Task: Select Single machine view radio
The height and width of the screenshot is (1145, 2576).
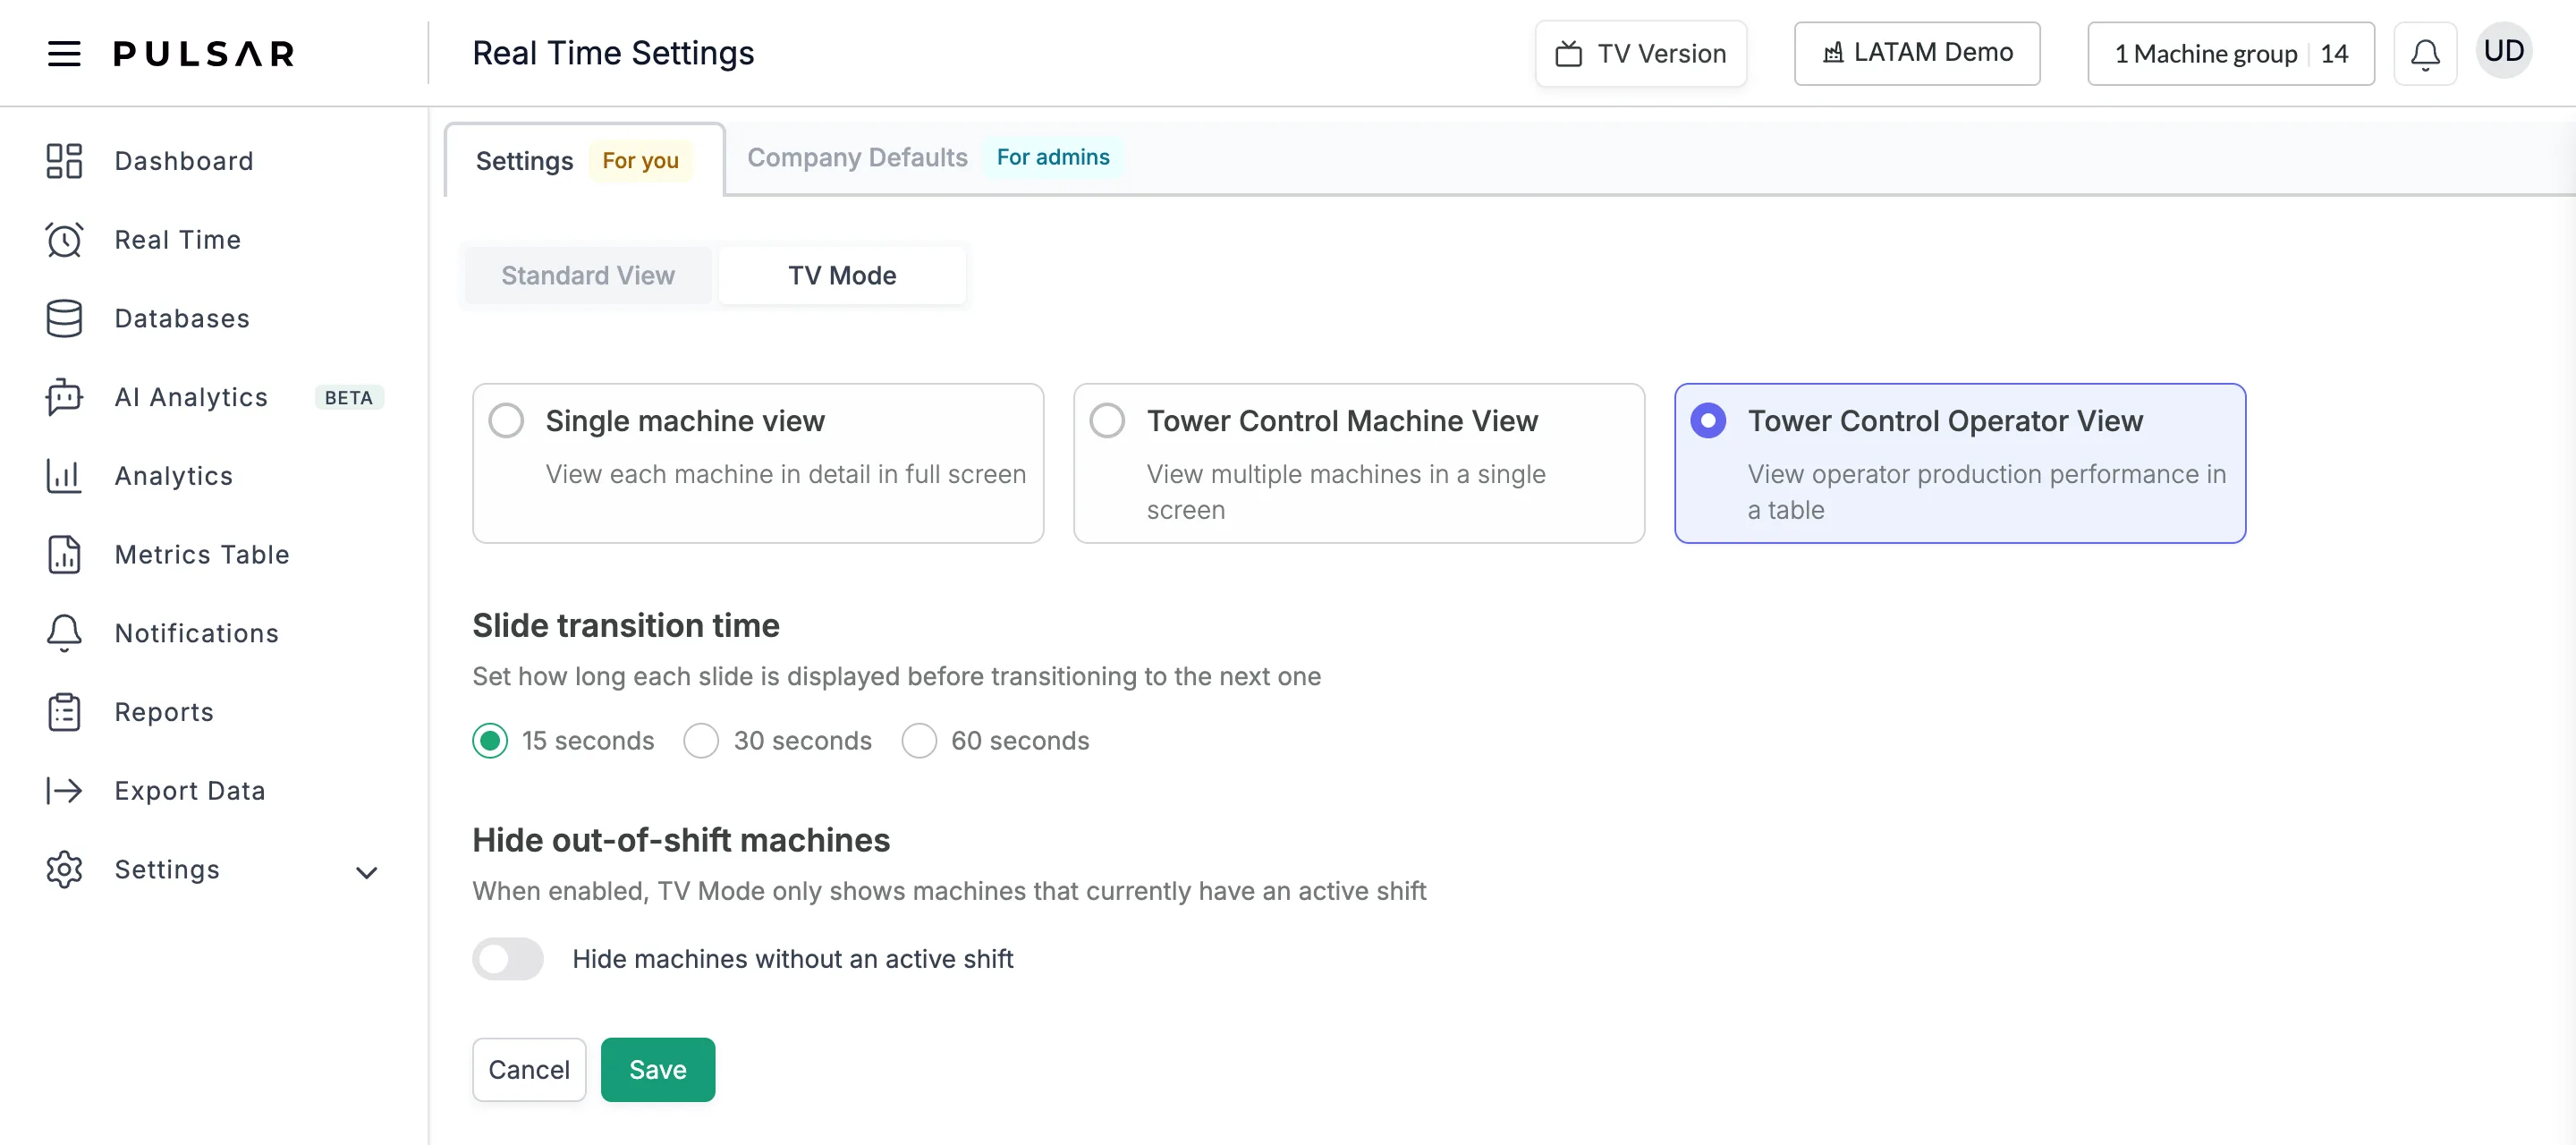Action: click(x=506, y=421)
